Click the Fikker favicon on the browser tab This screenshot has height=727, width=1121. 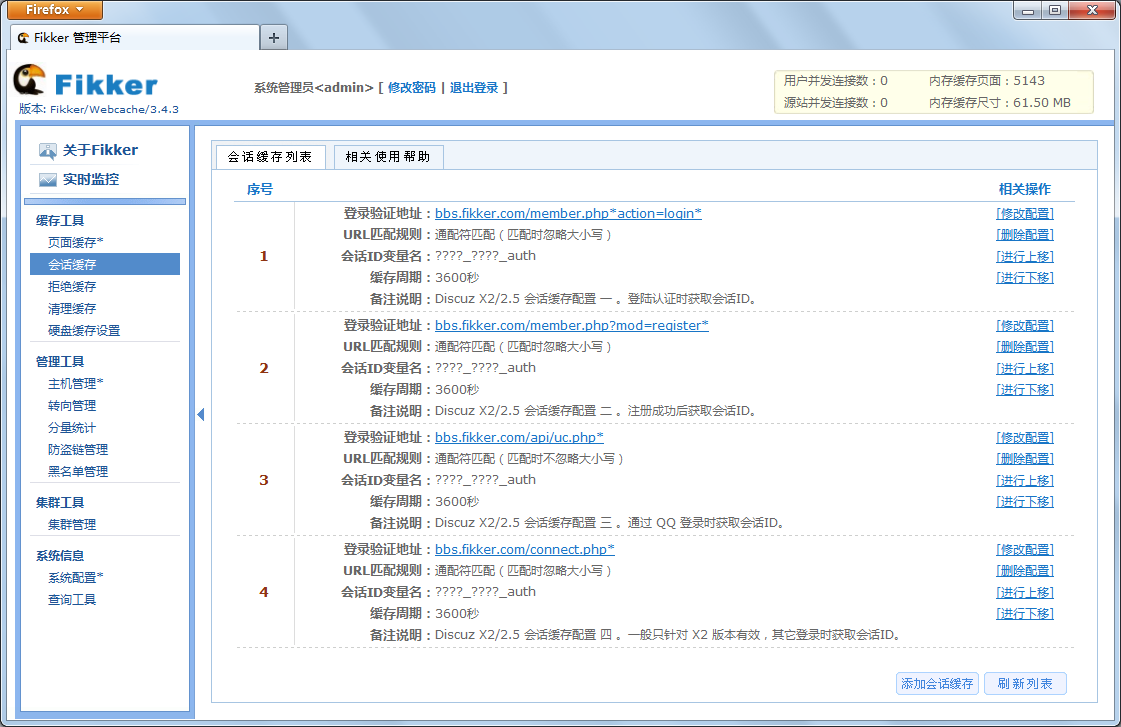(x=24, y=38)
